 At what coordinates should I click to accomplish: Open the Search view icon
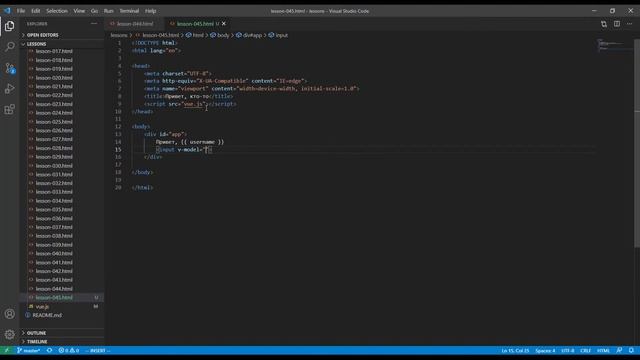coord(9,47)
